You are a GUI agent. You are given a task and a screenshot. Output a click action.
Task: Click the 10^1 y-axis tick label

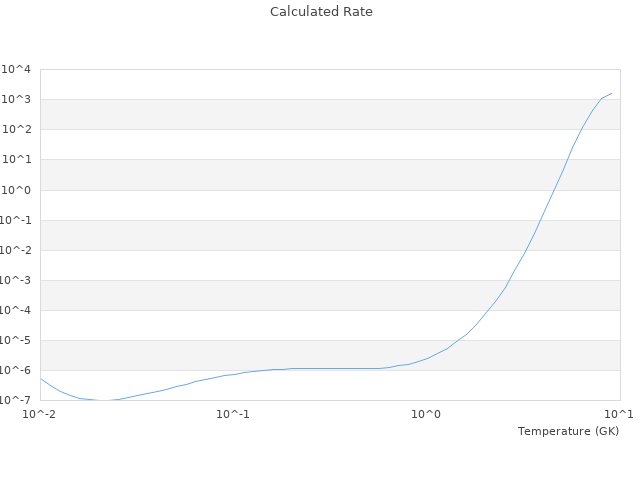18,159
